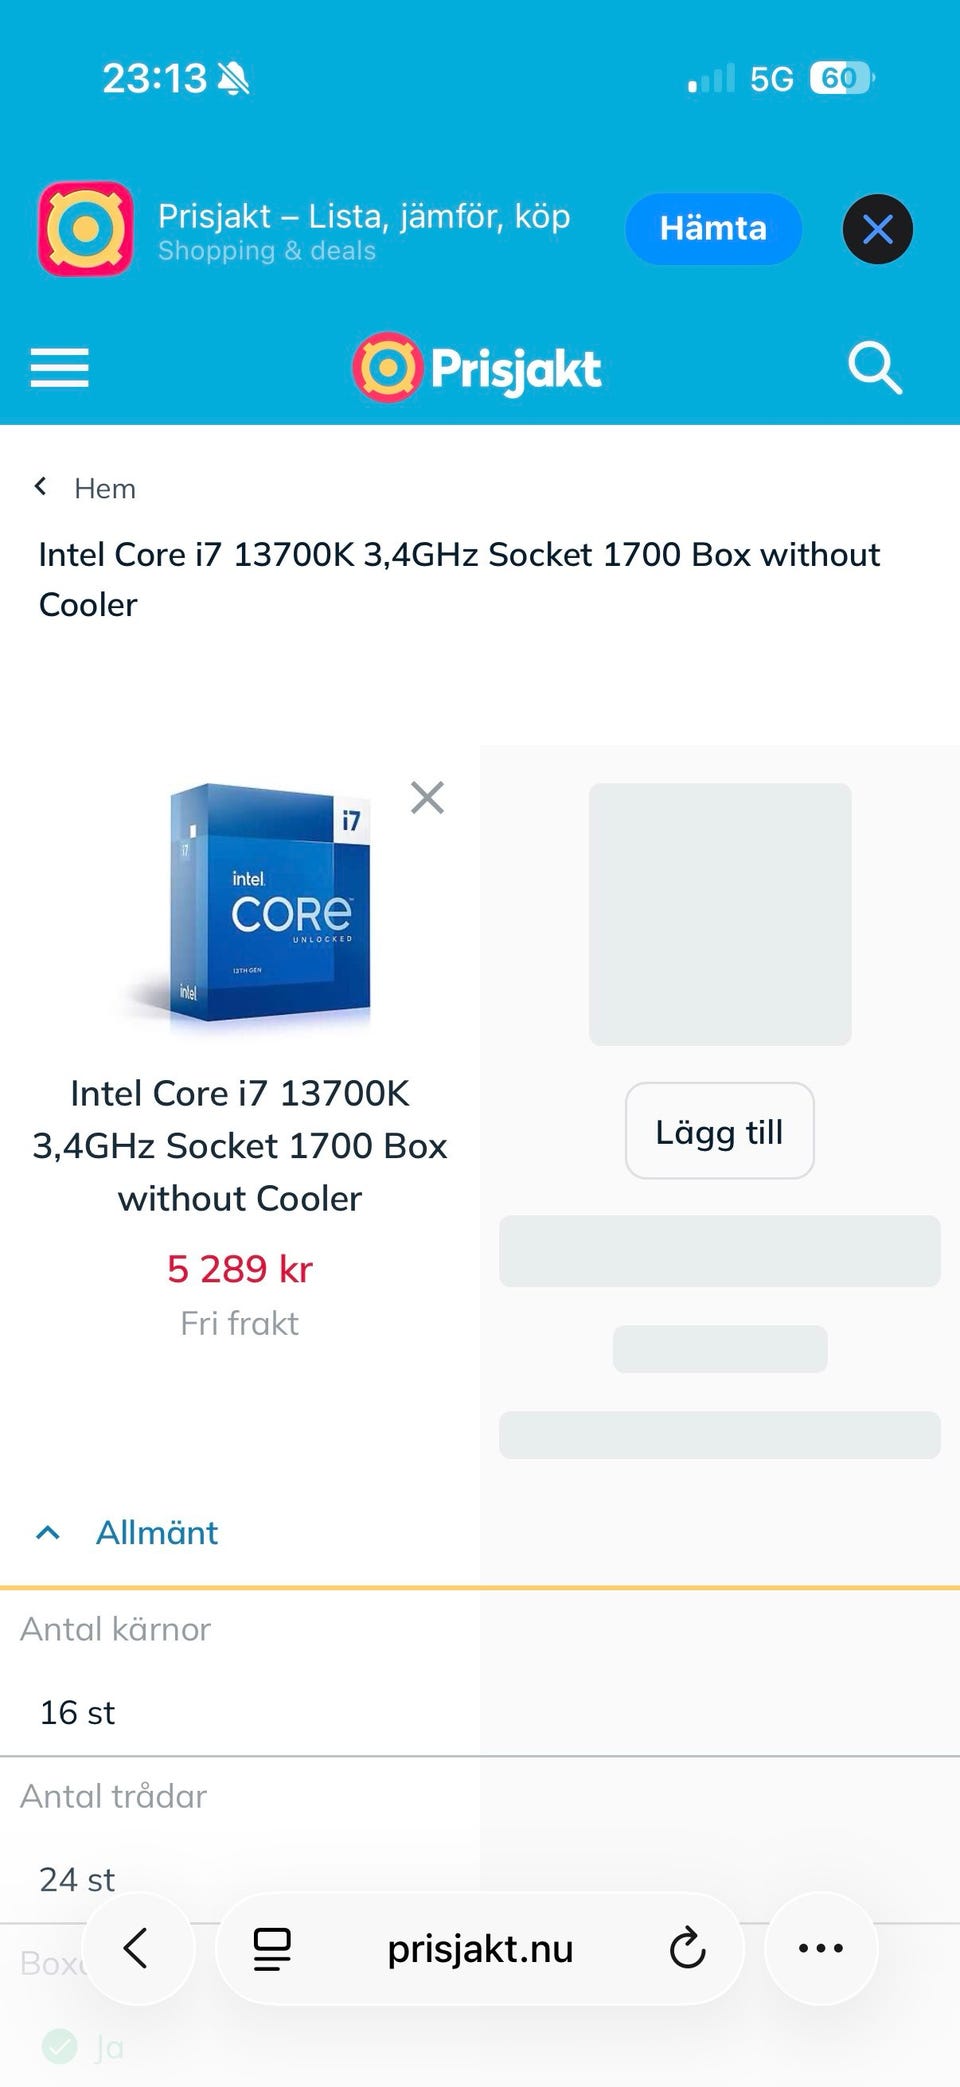Tap the prisjakt.nu address field
This screenshot has height=2087, width=960.
click(x=480, y=1948)
